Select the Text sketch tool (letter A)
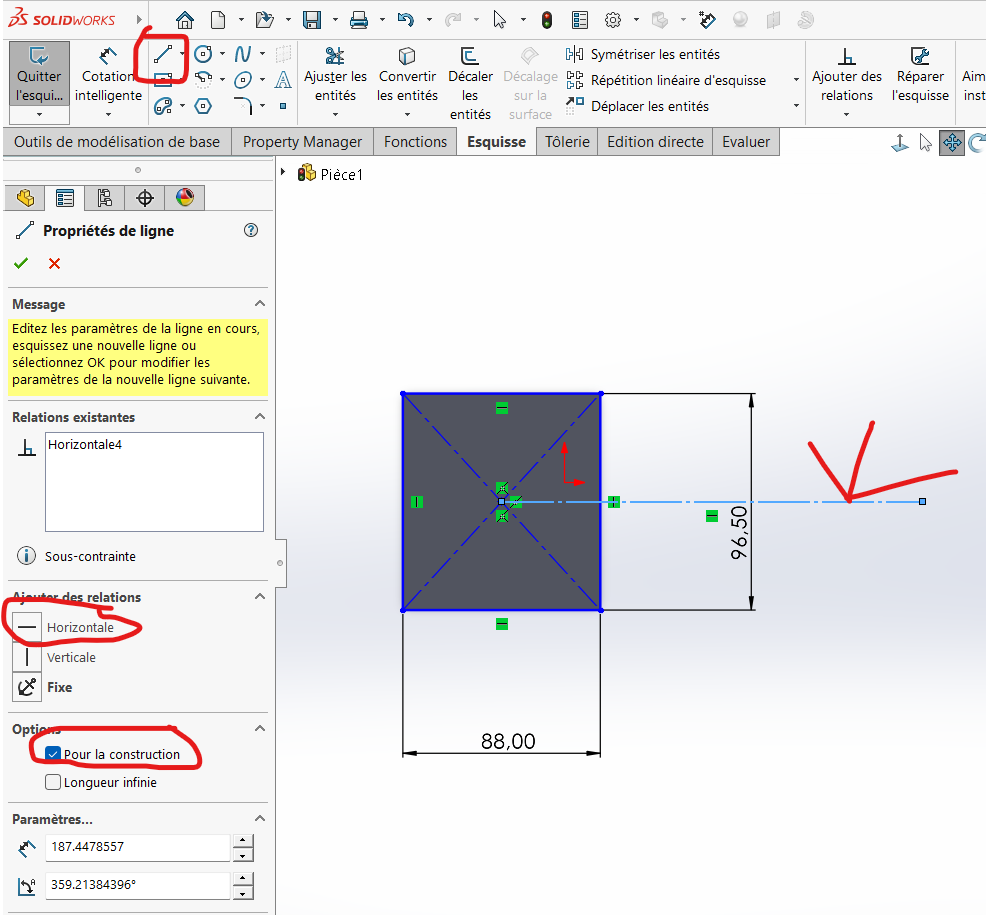This screenshot has width=986, height=915. pos(284,80)
